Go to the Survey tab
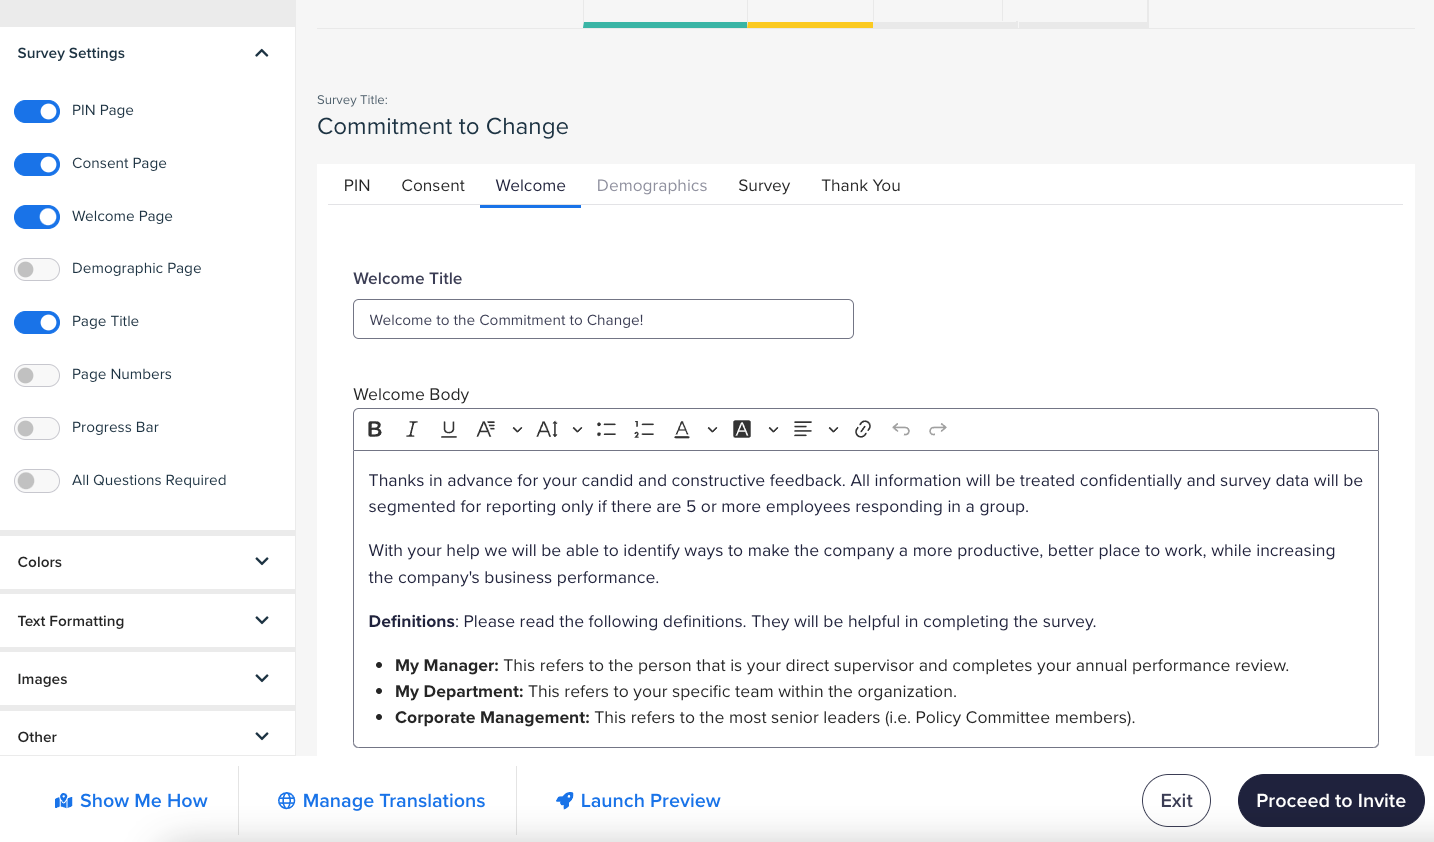1434x842 pixels. click(764, 185)
